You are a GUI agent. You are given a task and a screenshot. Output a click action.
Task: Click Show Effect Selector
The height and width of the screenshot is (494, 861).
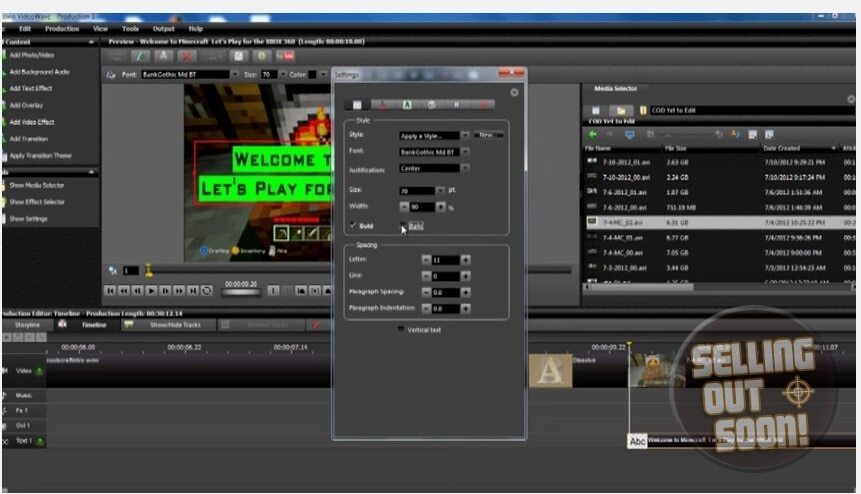37,202
